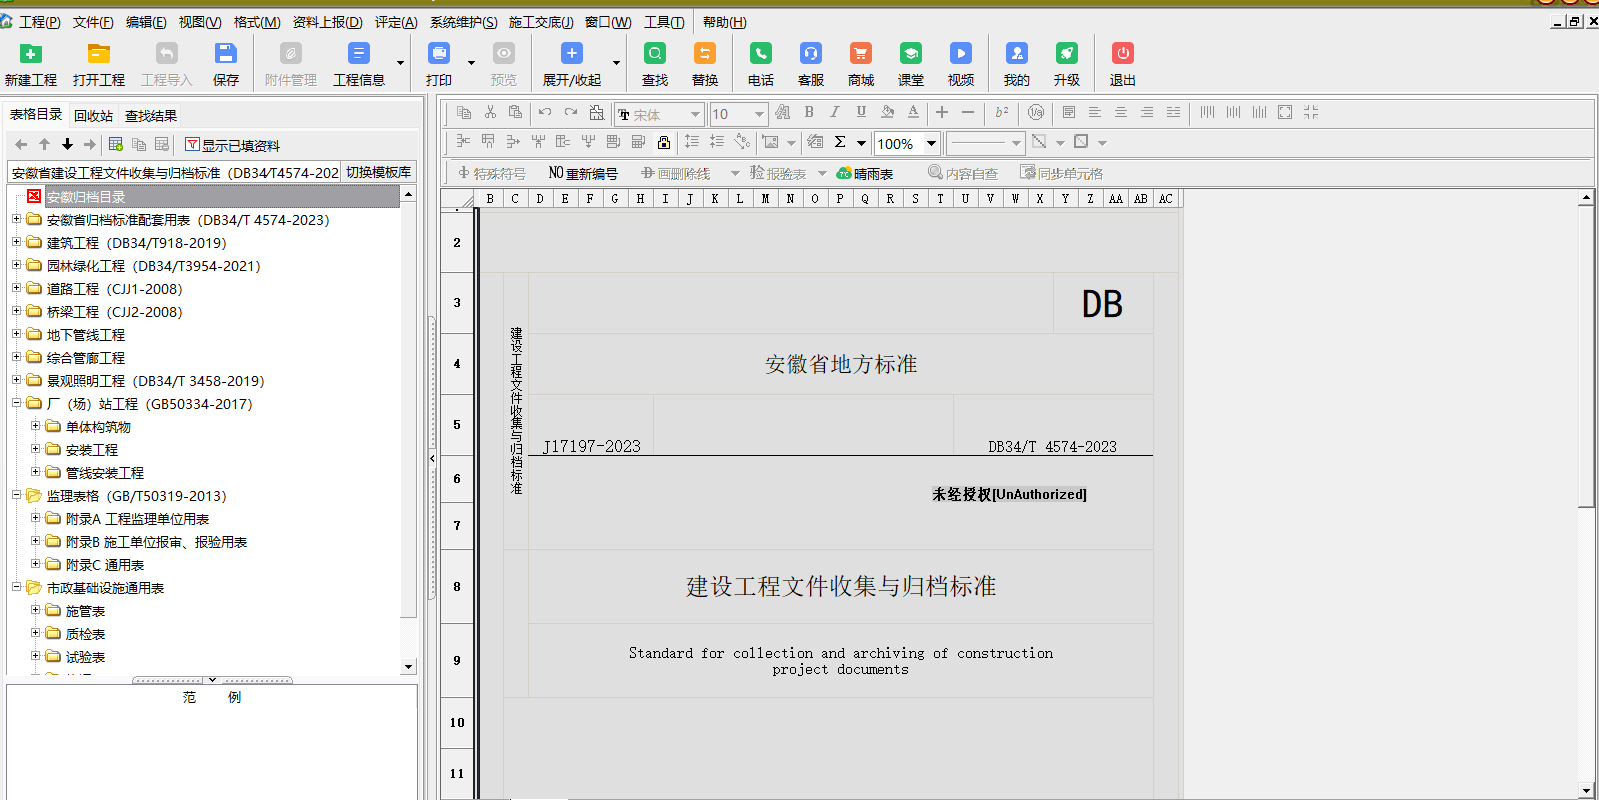Click the 新建工程 (New Project) icon
This screenshot has height=800, width=1599.
click(x=31, y=55)
